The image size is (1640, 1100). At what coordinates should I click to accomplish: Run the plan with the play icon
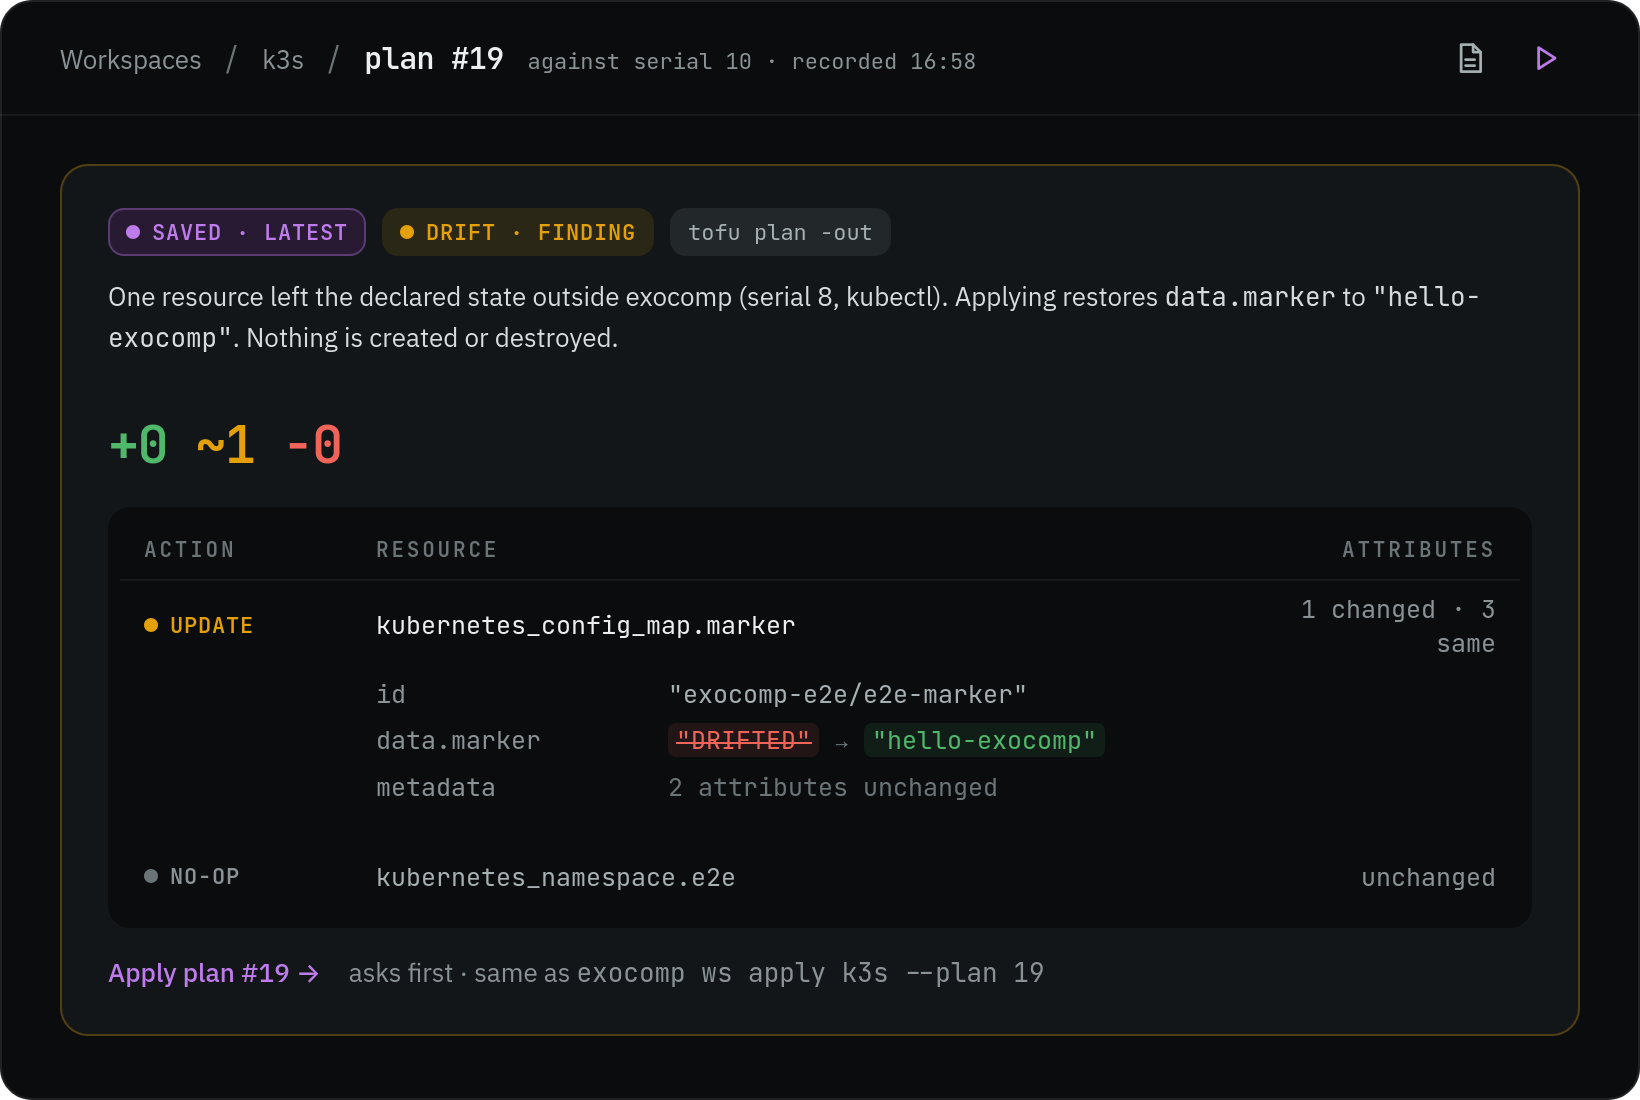coord(1546,58)
